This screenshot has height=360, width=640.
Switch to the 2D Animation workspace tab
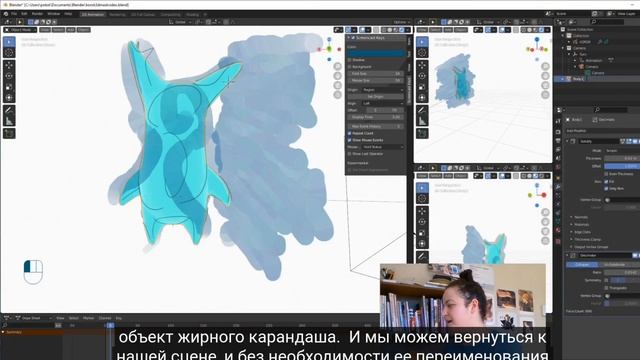[x=93, y=14]
